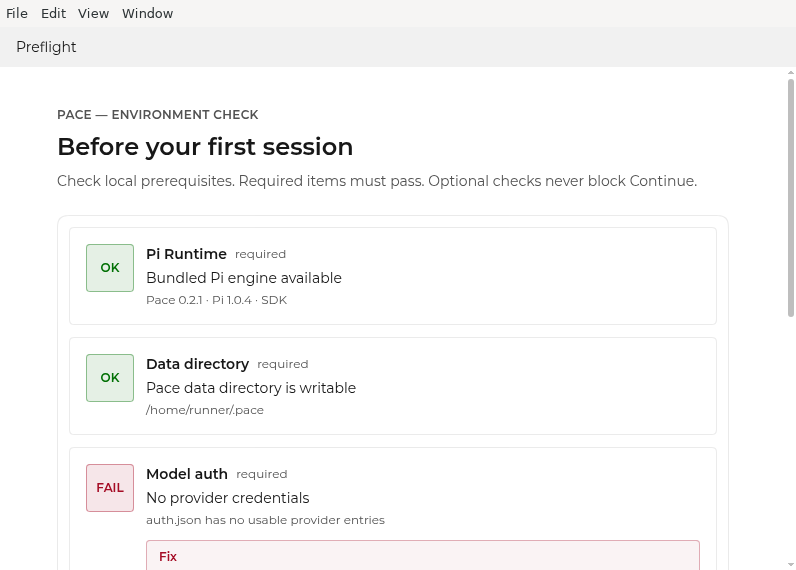The width and height of the screenshot is (796, 570).
Task: Click the Model auth heading
Action: (x=187, y=474)
